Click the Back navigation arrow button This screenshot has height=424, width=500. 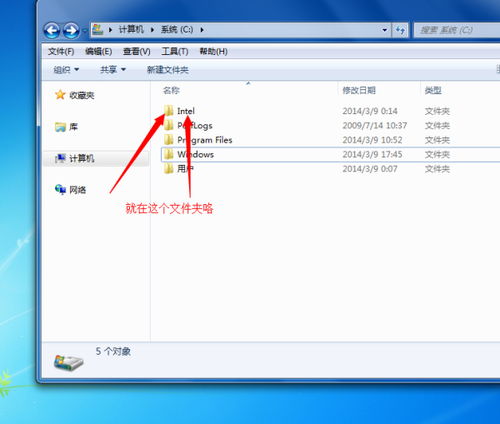pyautogui.click(x=52, y=31)
